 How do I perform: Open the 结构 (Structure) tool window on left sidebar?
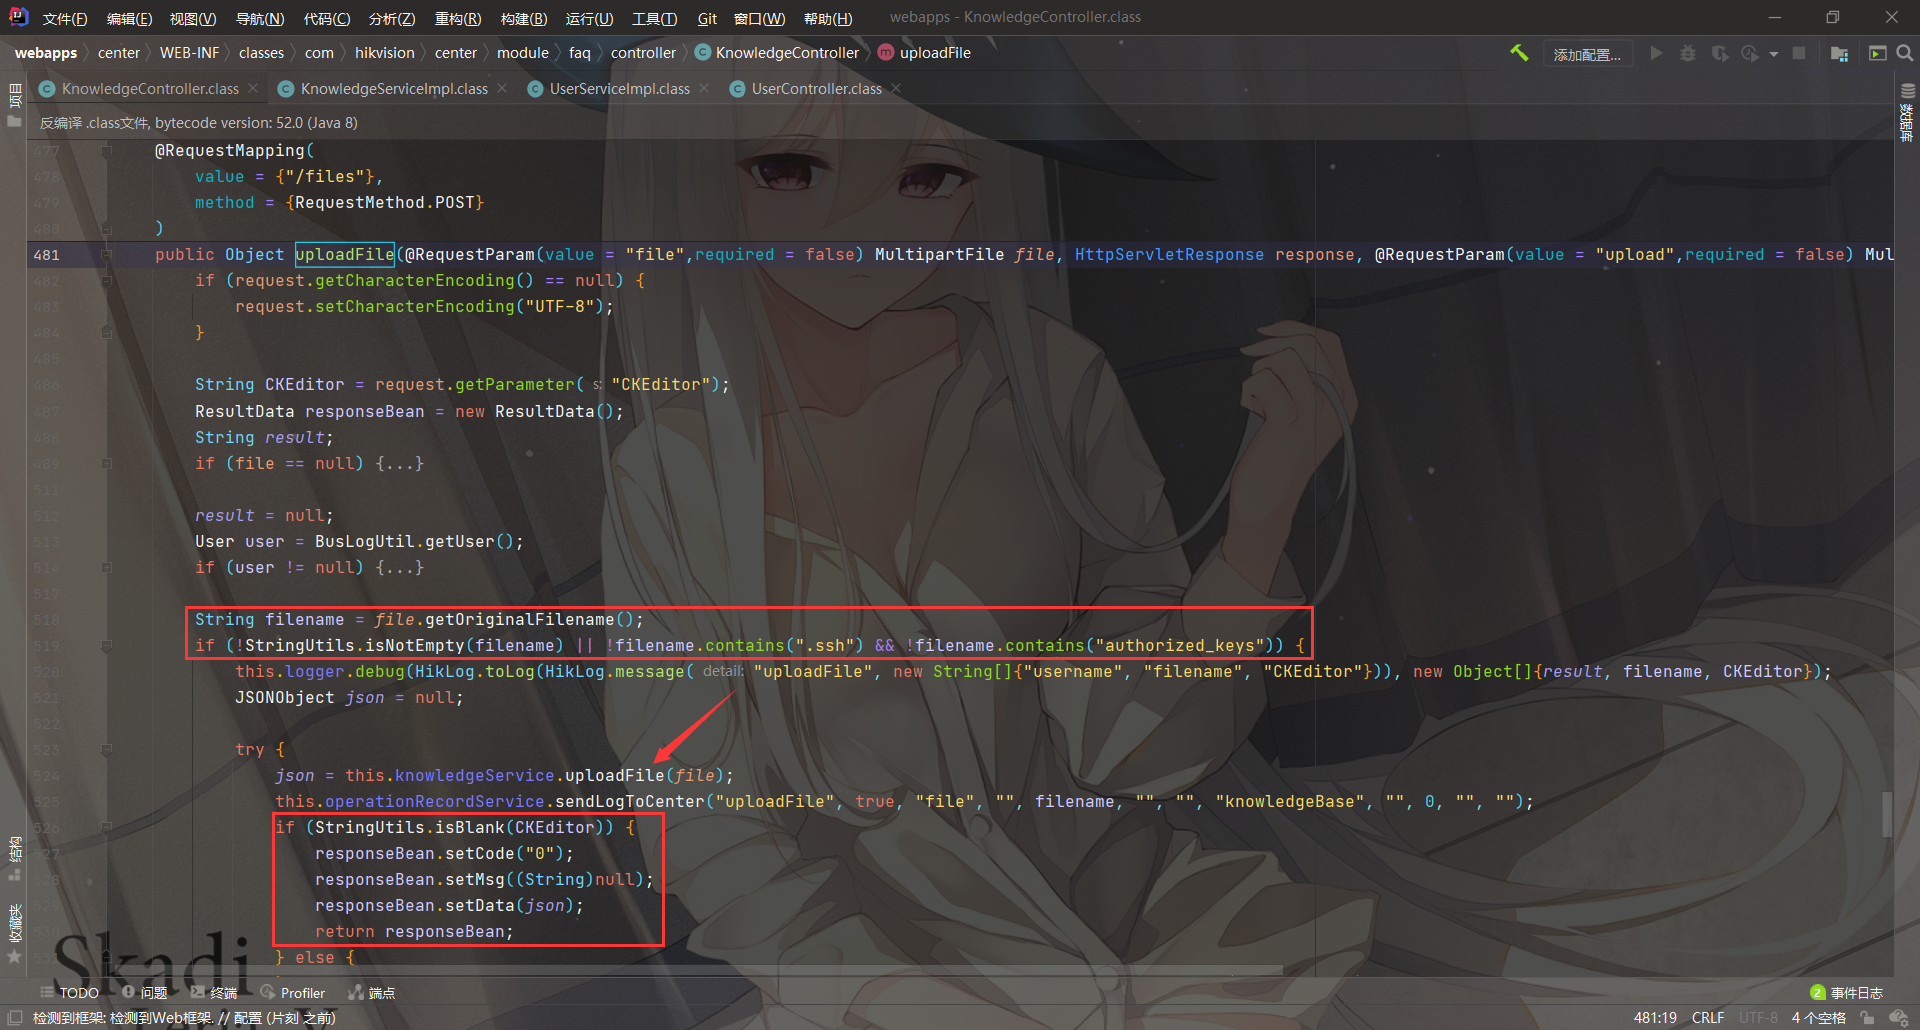coord(14,857)
